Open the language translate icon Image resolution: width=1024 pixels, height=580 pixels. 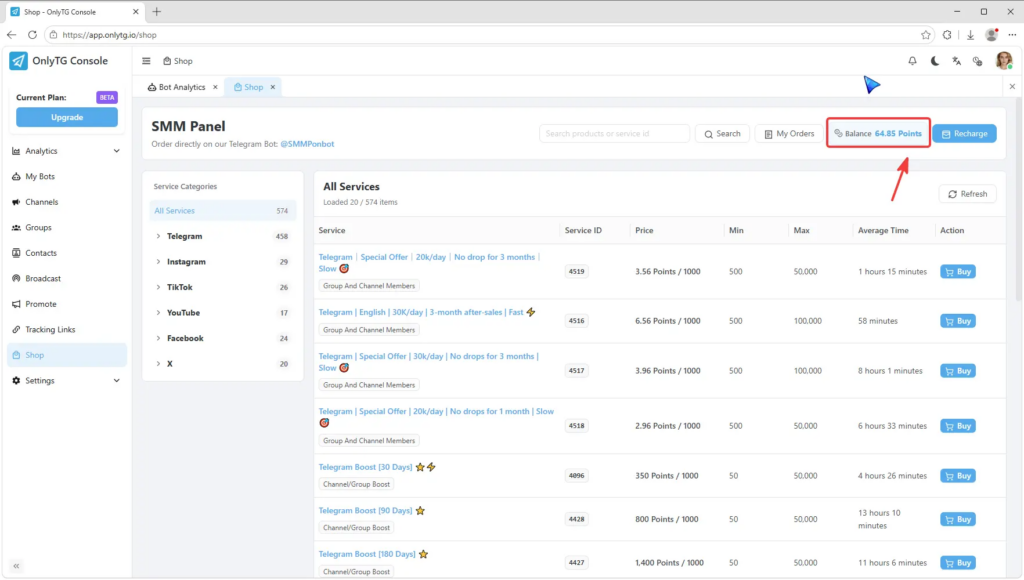(x=956, y=61)
